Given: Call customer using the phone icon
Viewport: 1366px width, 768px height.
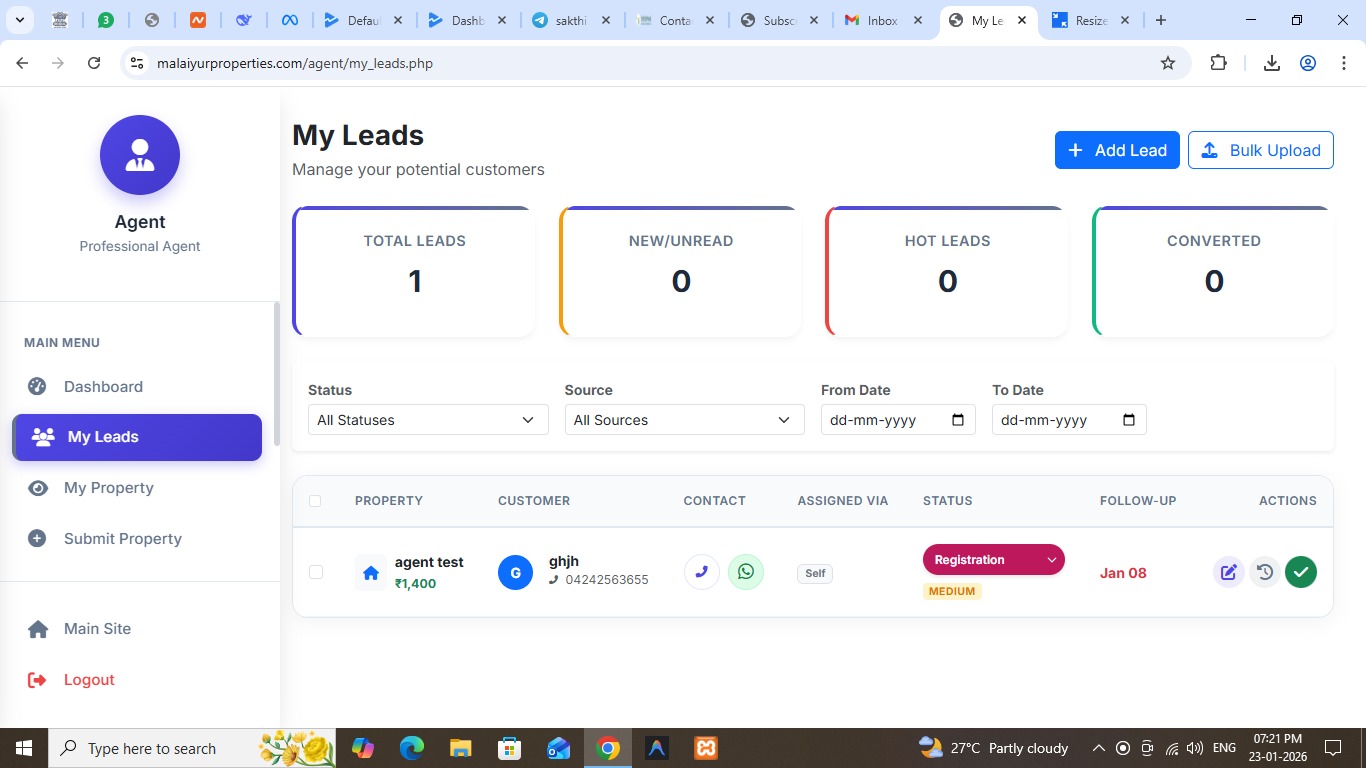Looking at the screenshot, I should click(x=701, y=571).
